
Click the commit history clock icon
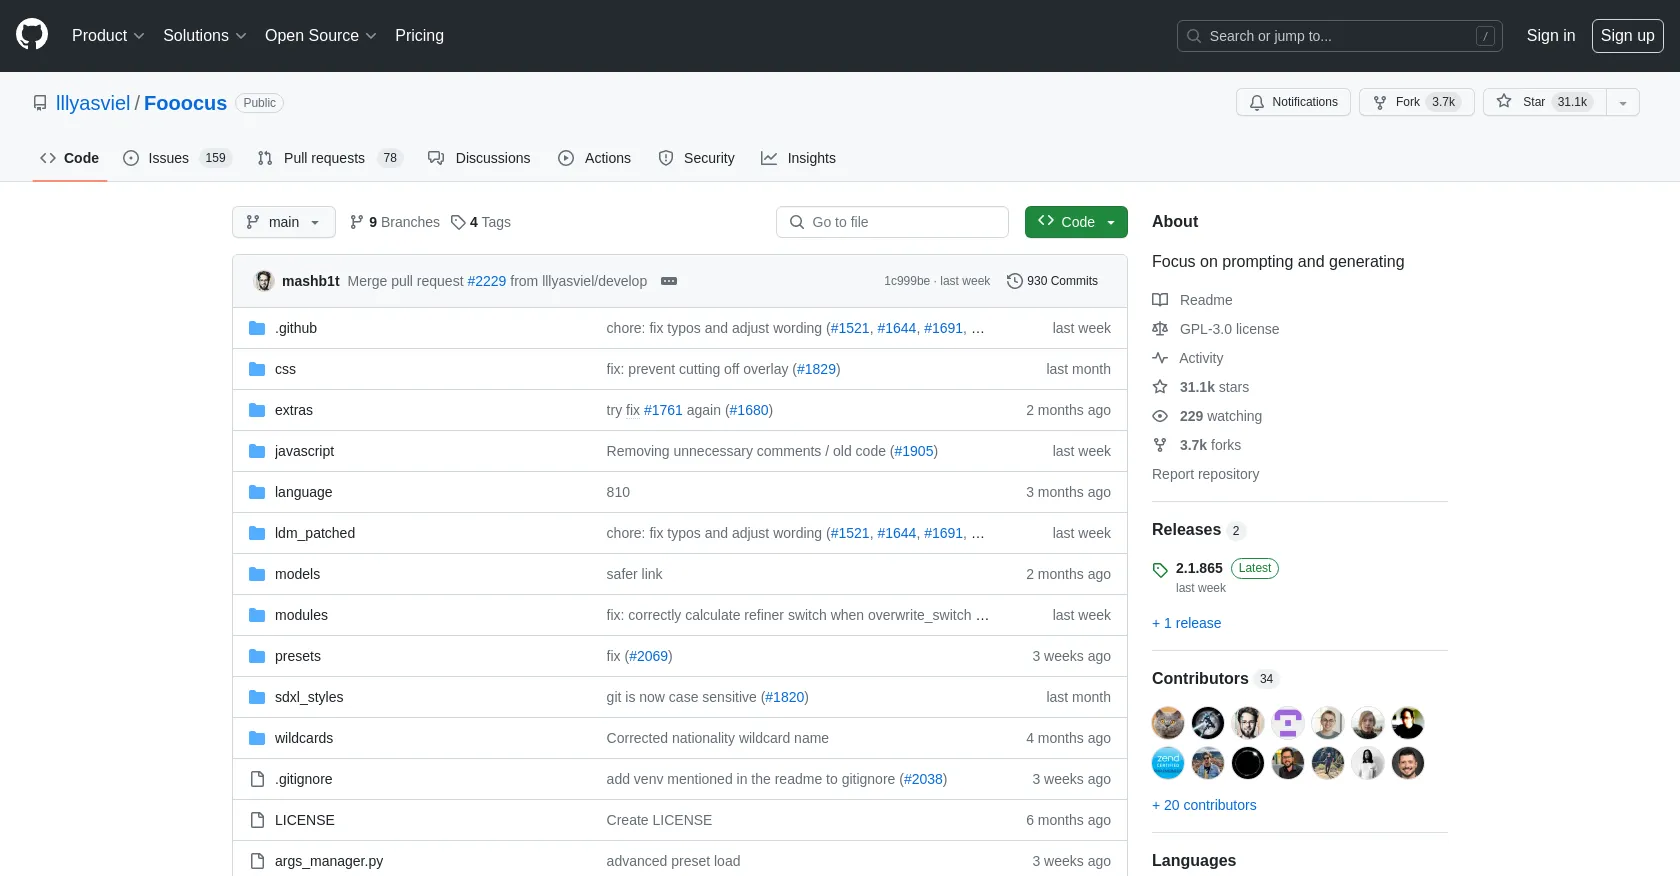(x=1014, y=281)
